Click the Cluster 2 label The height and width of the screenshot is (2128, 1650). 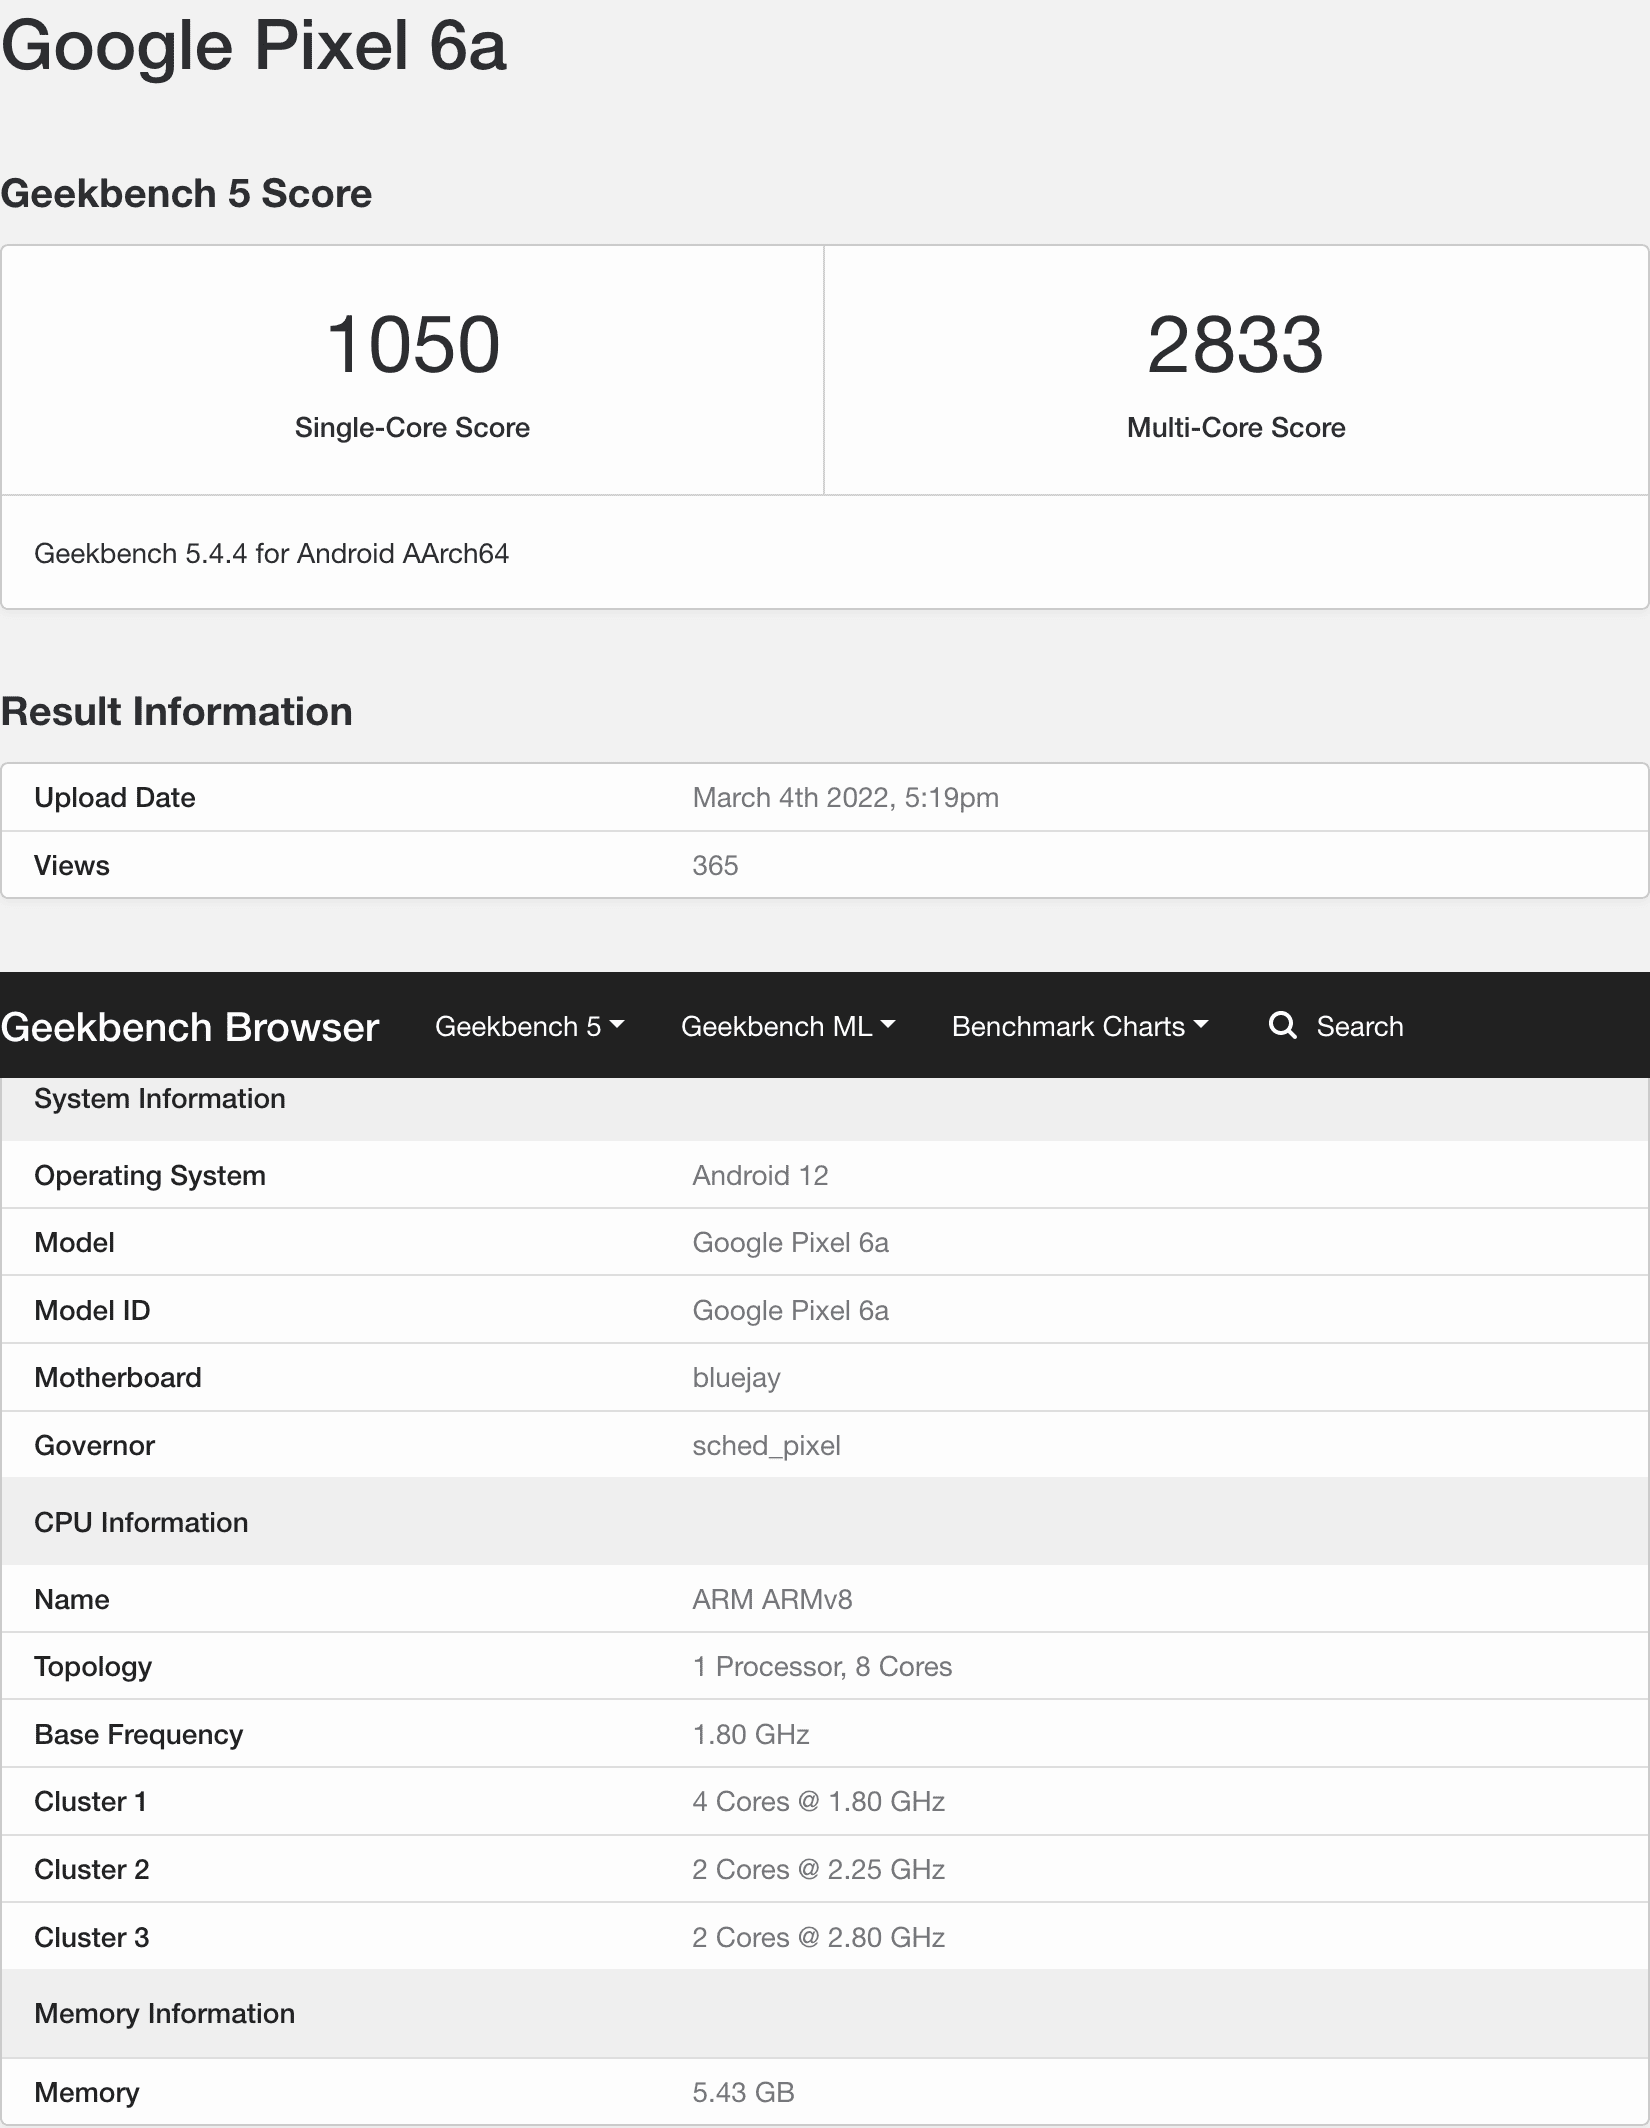(x=92, y=1869)
